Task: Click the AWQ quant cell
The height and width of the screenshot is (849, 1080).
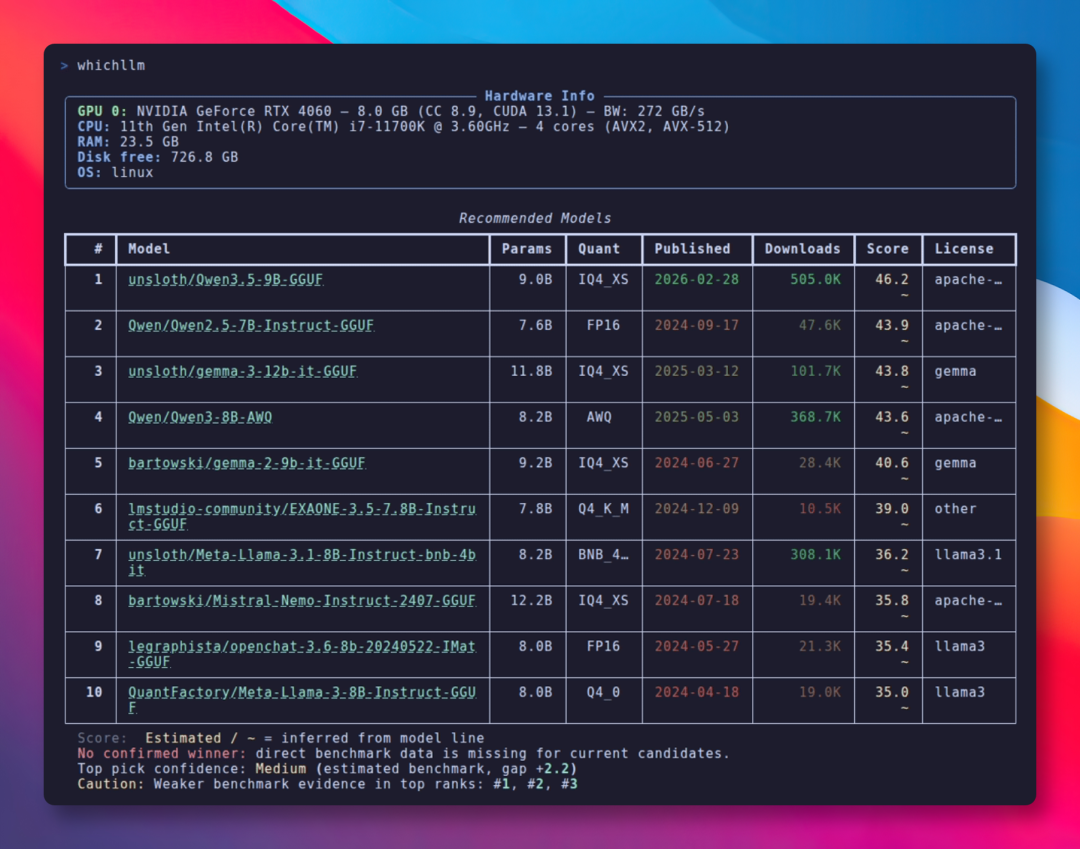Action: click(x=599, y=417)
